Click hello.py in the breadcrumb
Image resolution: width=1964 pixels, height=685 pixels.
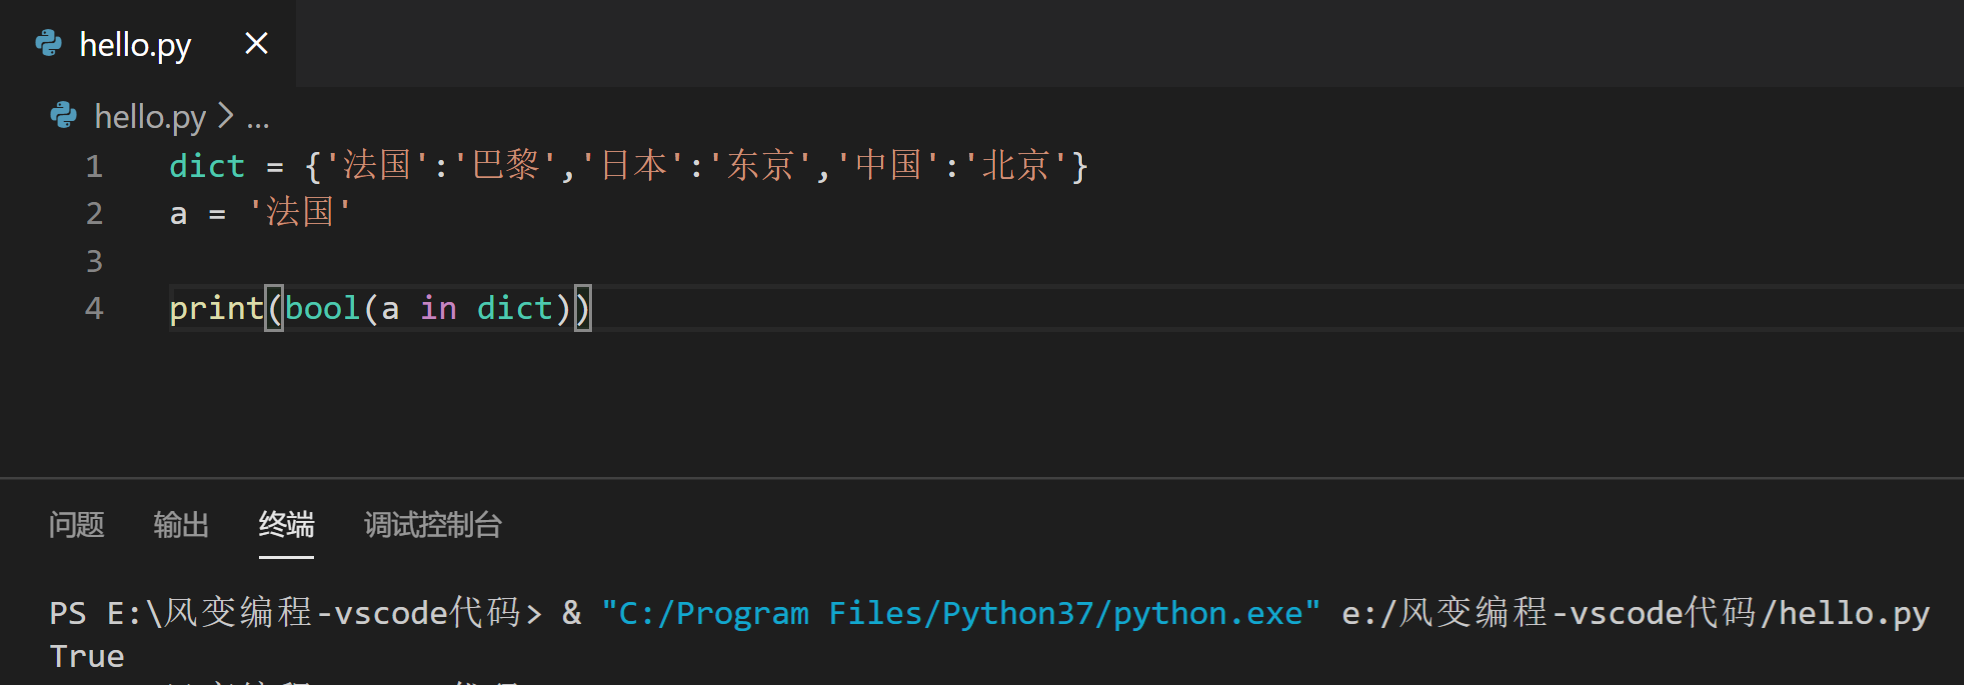[150, 117]
